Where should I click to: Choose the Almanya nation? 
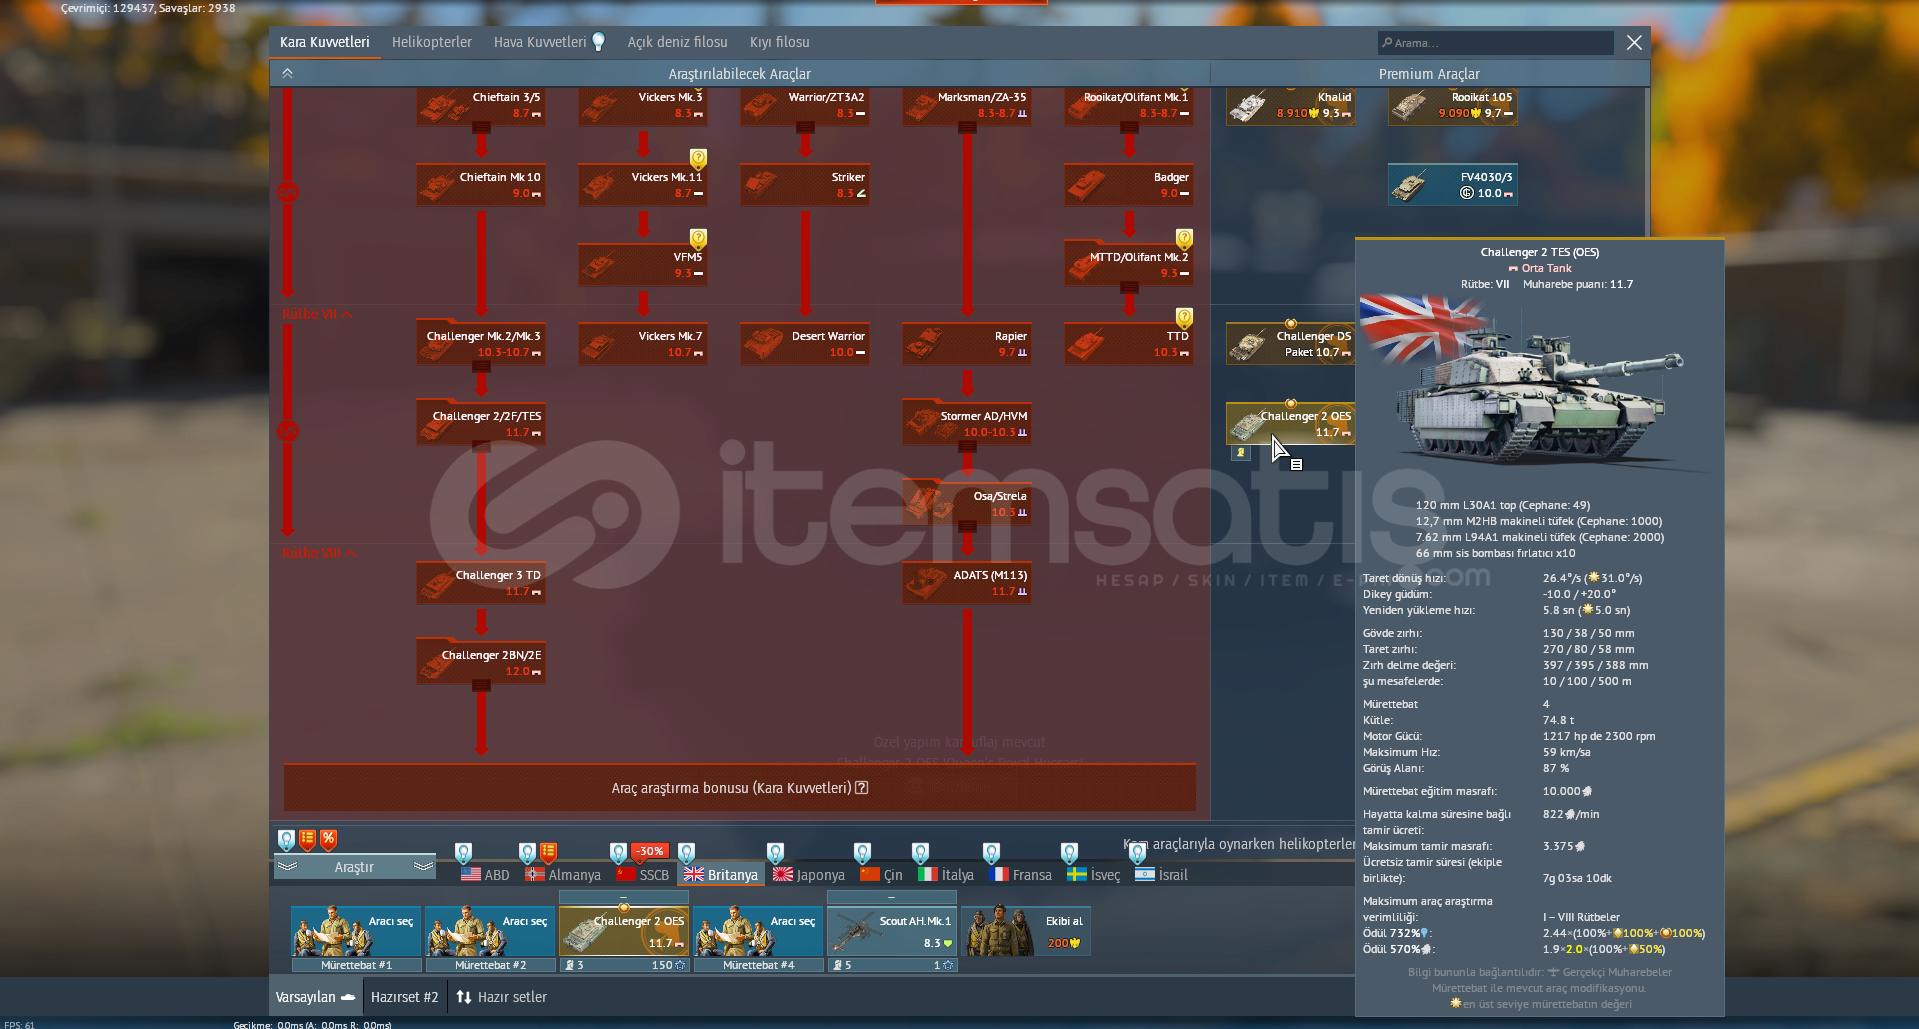pos(563,875)
